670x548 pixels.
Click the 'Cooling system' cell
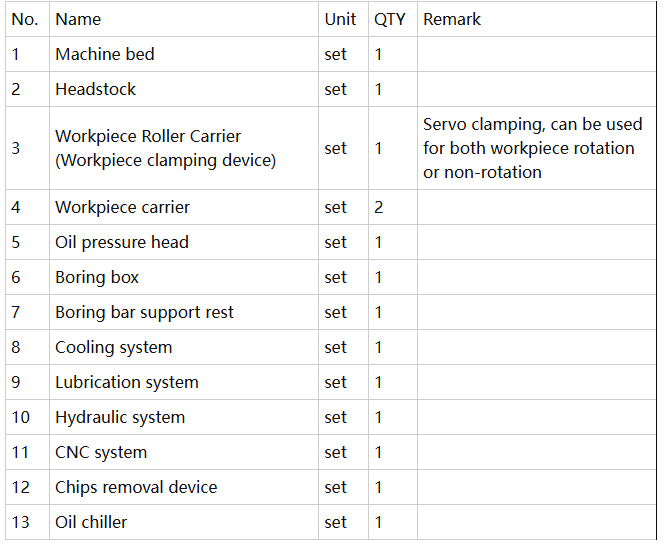pyautogui.click(x=184, y=348)
